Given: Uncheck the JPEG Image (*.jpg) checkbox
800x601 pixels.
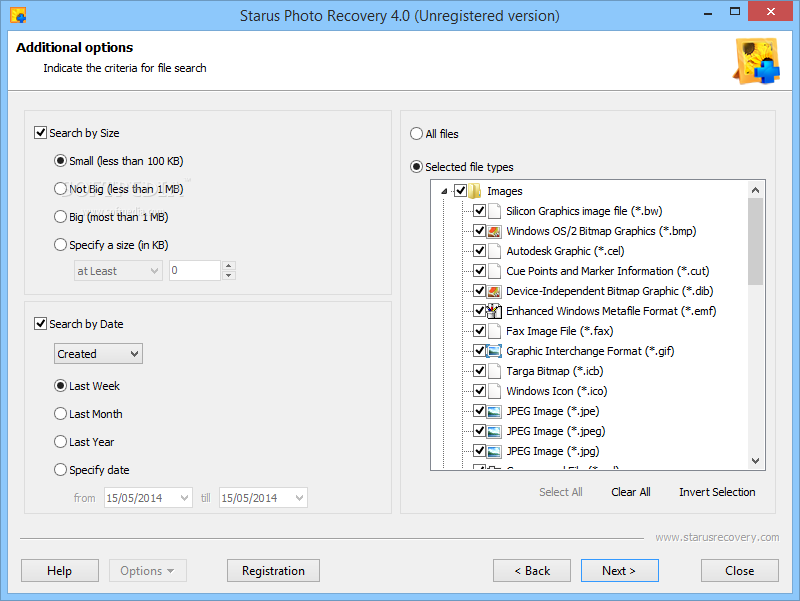Looking at the screenshot, I should pyautogui.click(x=479, y=450).
